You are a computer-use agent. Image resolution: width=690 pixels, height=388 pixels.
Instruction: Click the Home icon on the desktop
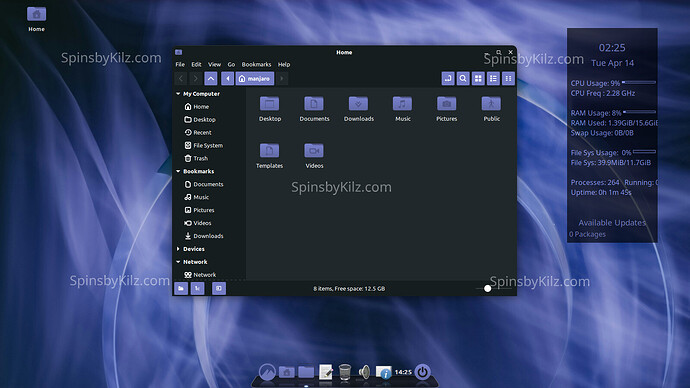(37, 14)
